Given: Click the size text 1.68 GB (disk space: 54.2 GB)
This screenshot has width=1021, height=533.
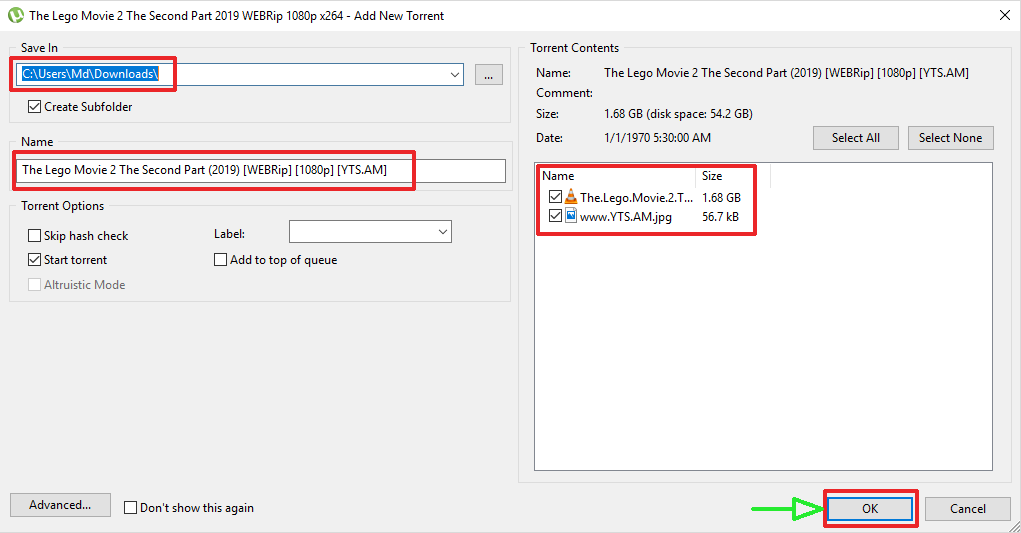Looking at the screenshot, I should [678, 114].
